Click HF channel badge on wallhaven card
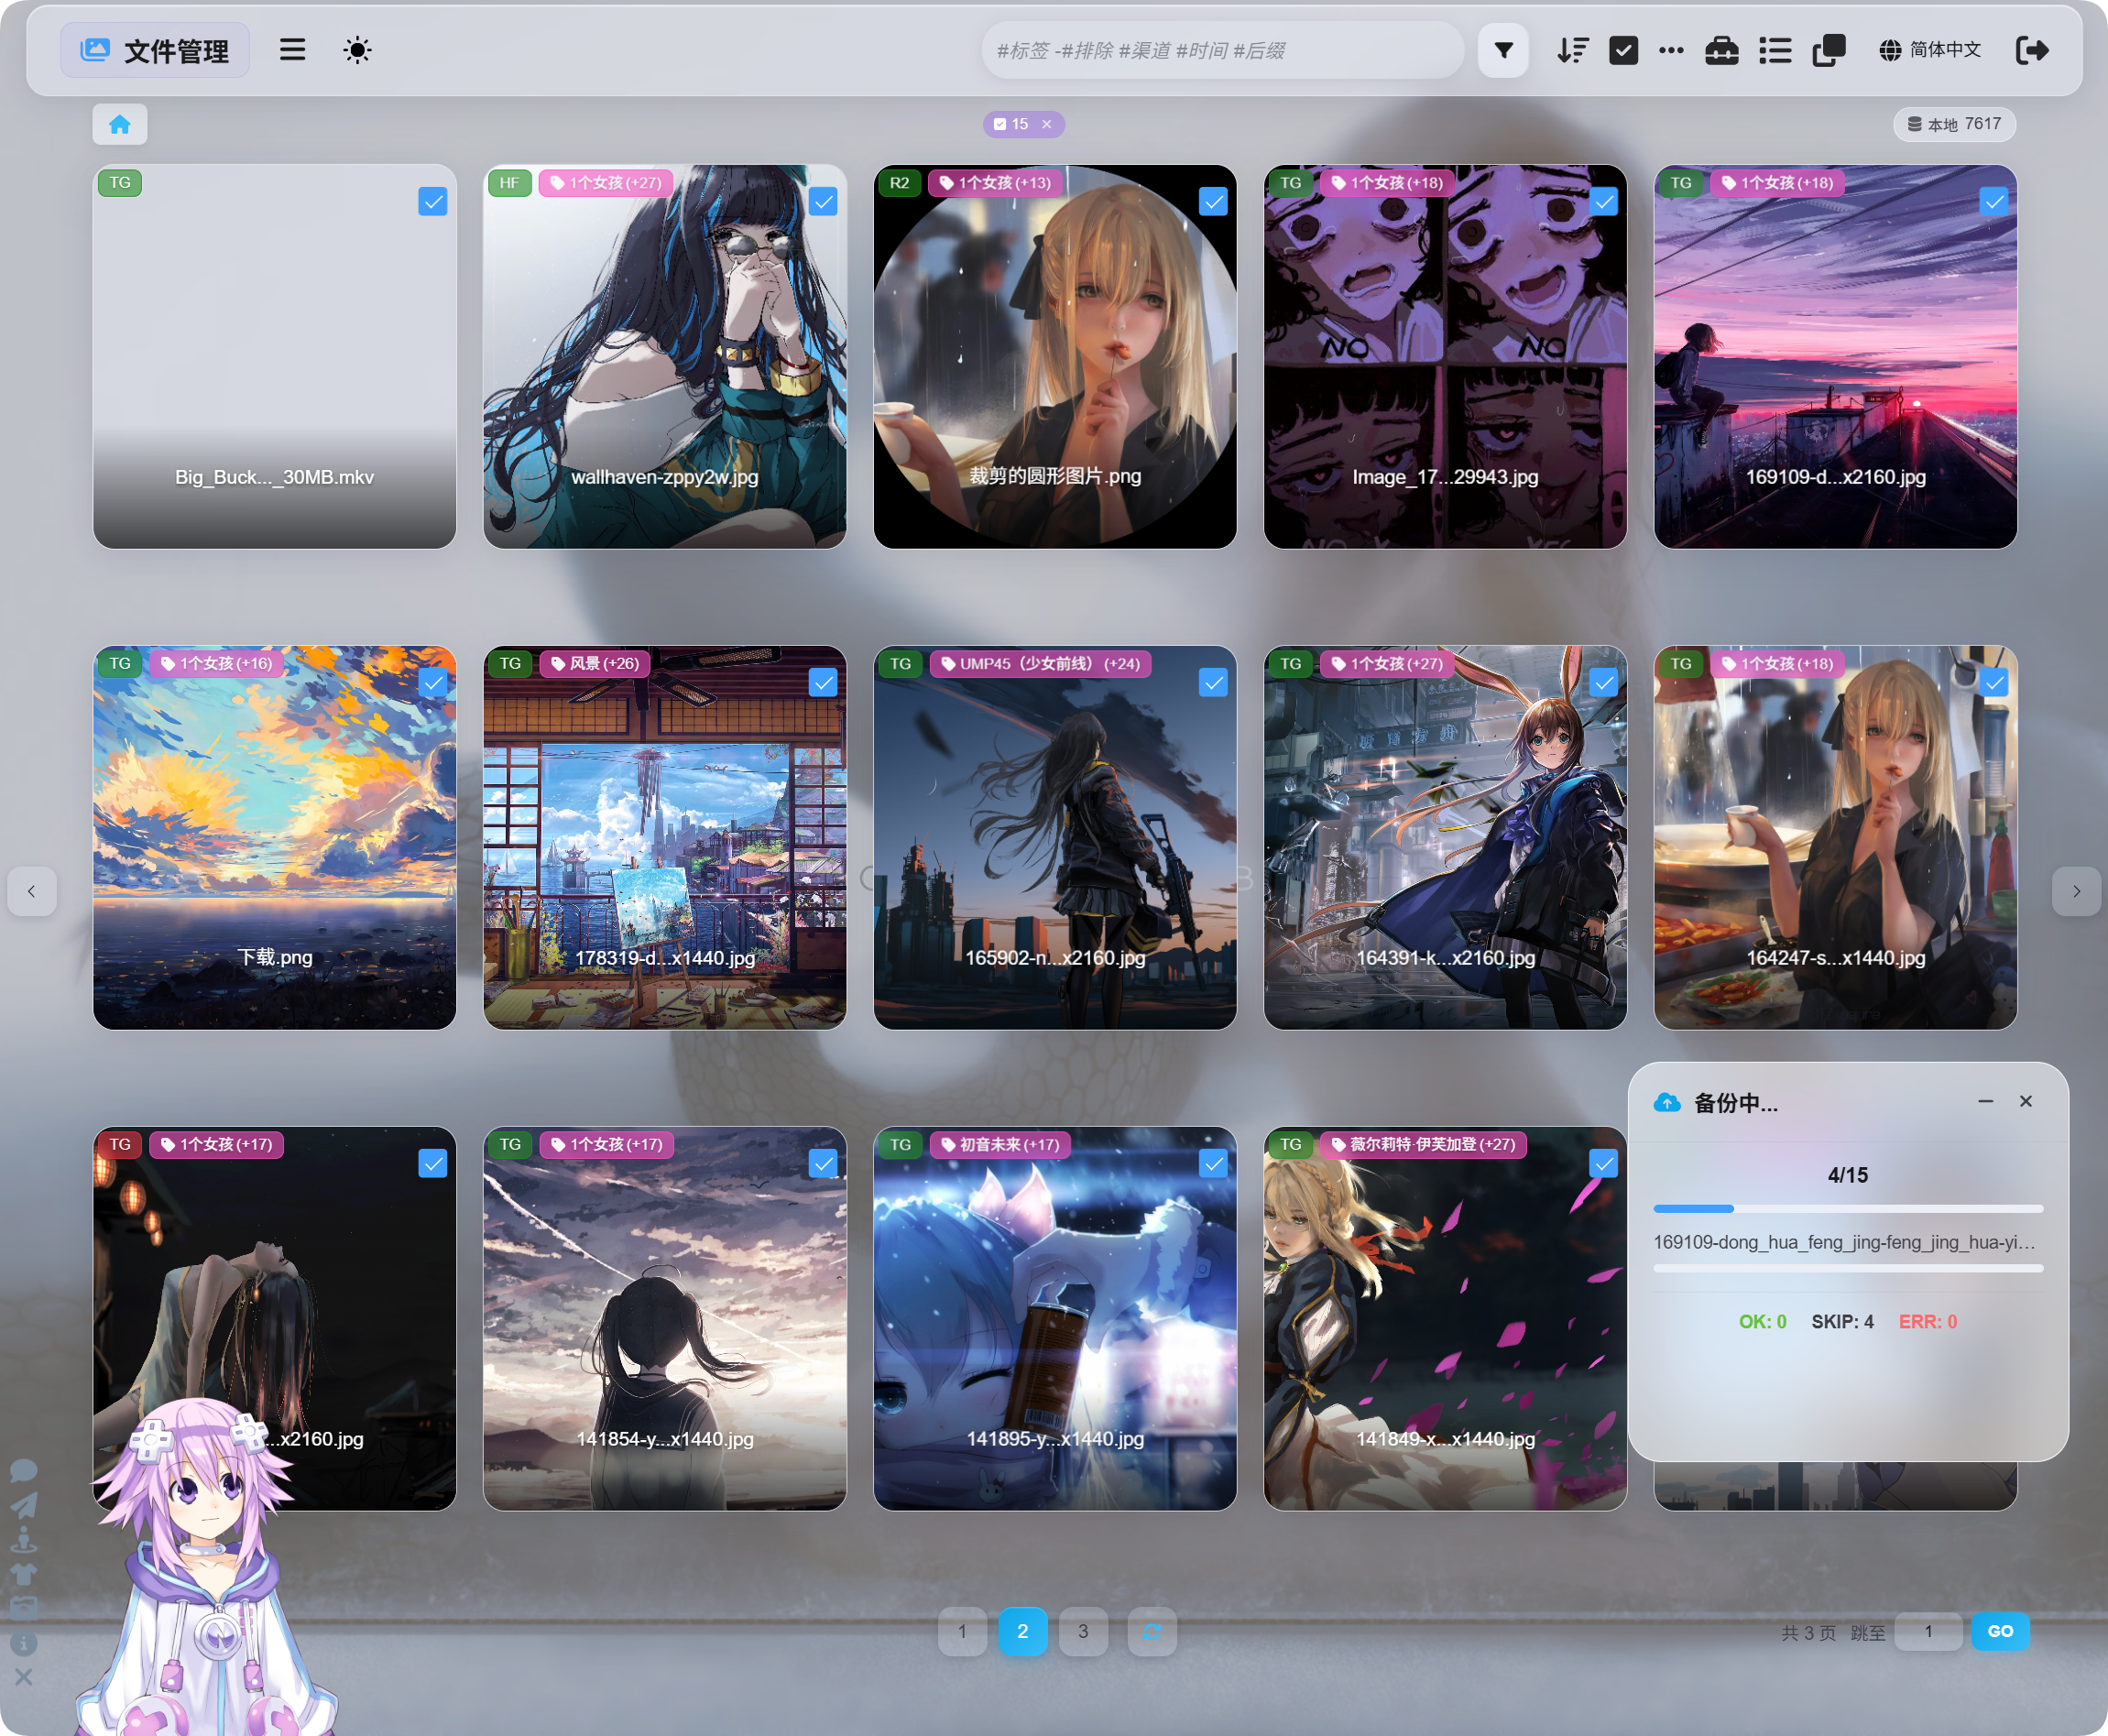The image size is (2108, 1736). click(509, 183)
